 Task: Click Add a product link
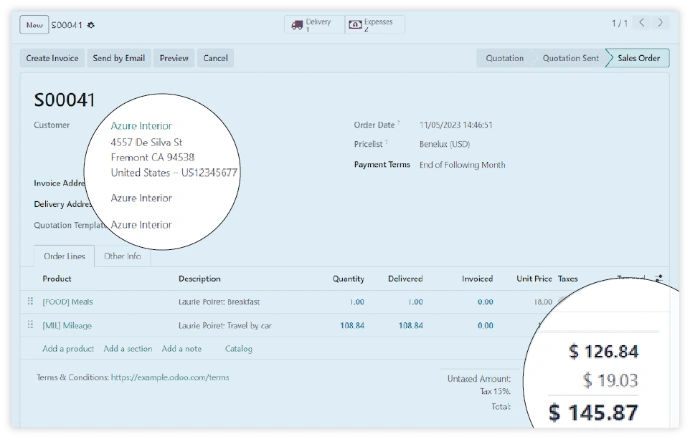[x=68, y=349]
